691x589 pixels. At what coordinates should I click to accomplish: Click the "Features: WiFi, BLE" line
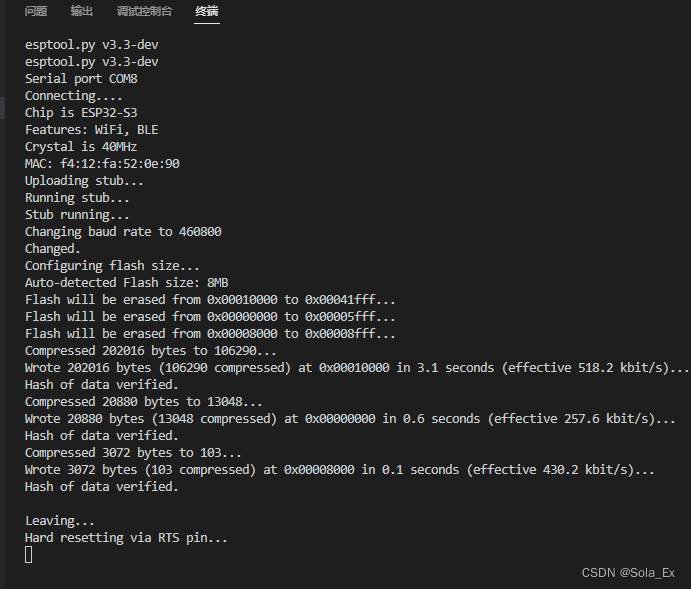pyautogui.click(x=91, y=130)
